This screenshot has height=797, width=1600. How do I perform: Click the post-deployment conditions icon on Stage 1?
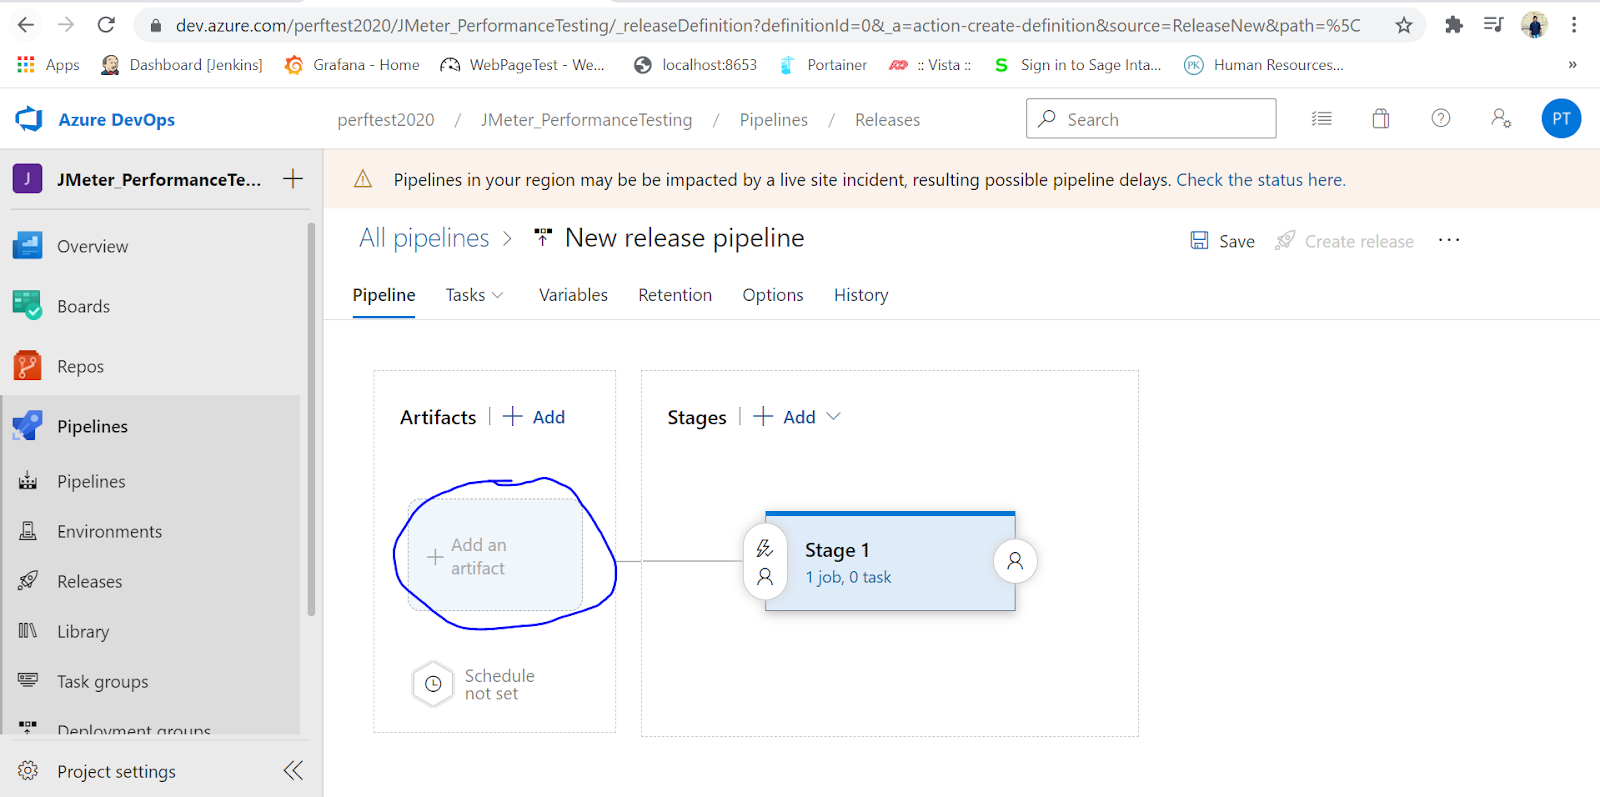click(1015, 561)
